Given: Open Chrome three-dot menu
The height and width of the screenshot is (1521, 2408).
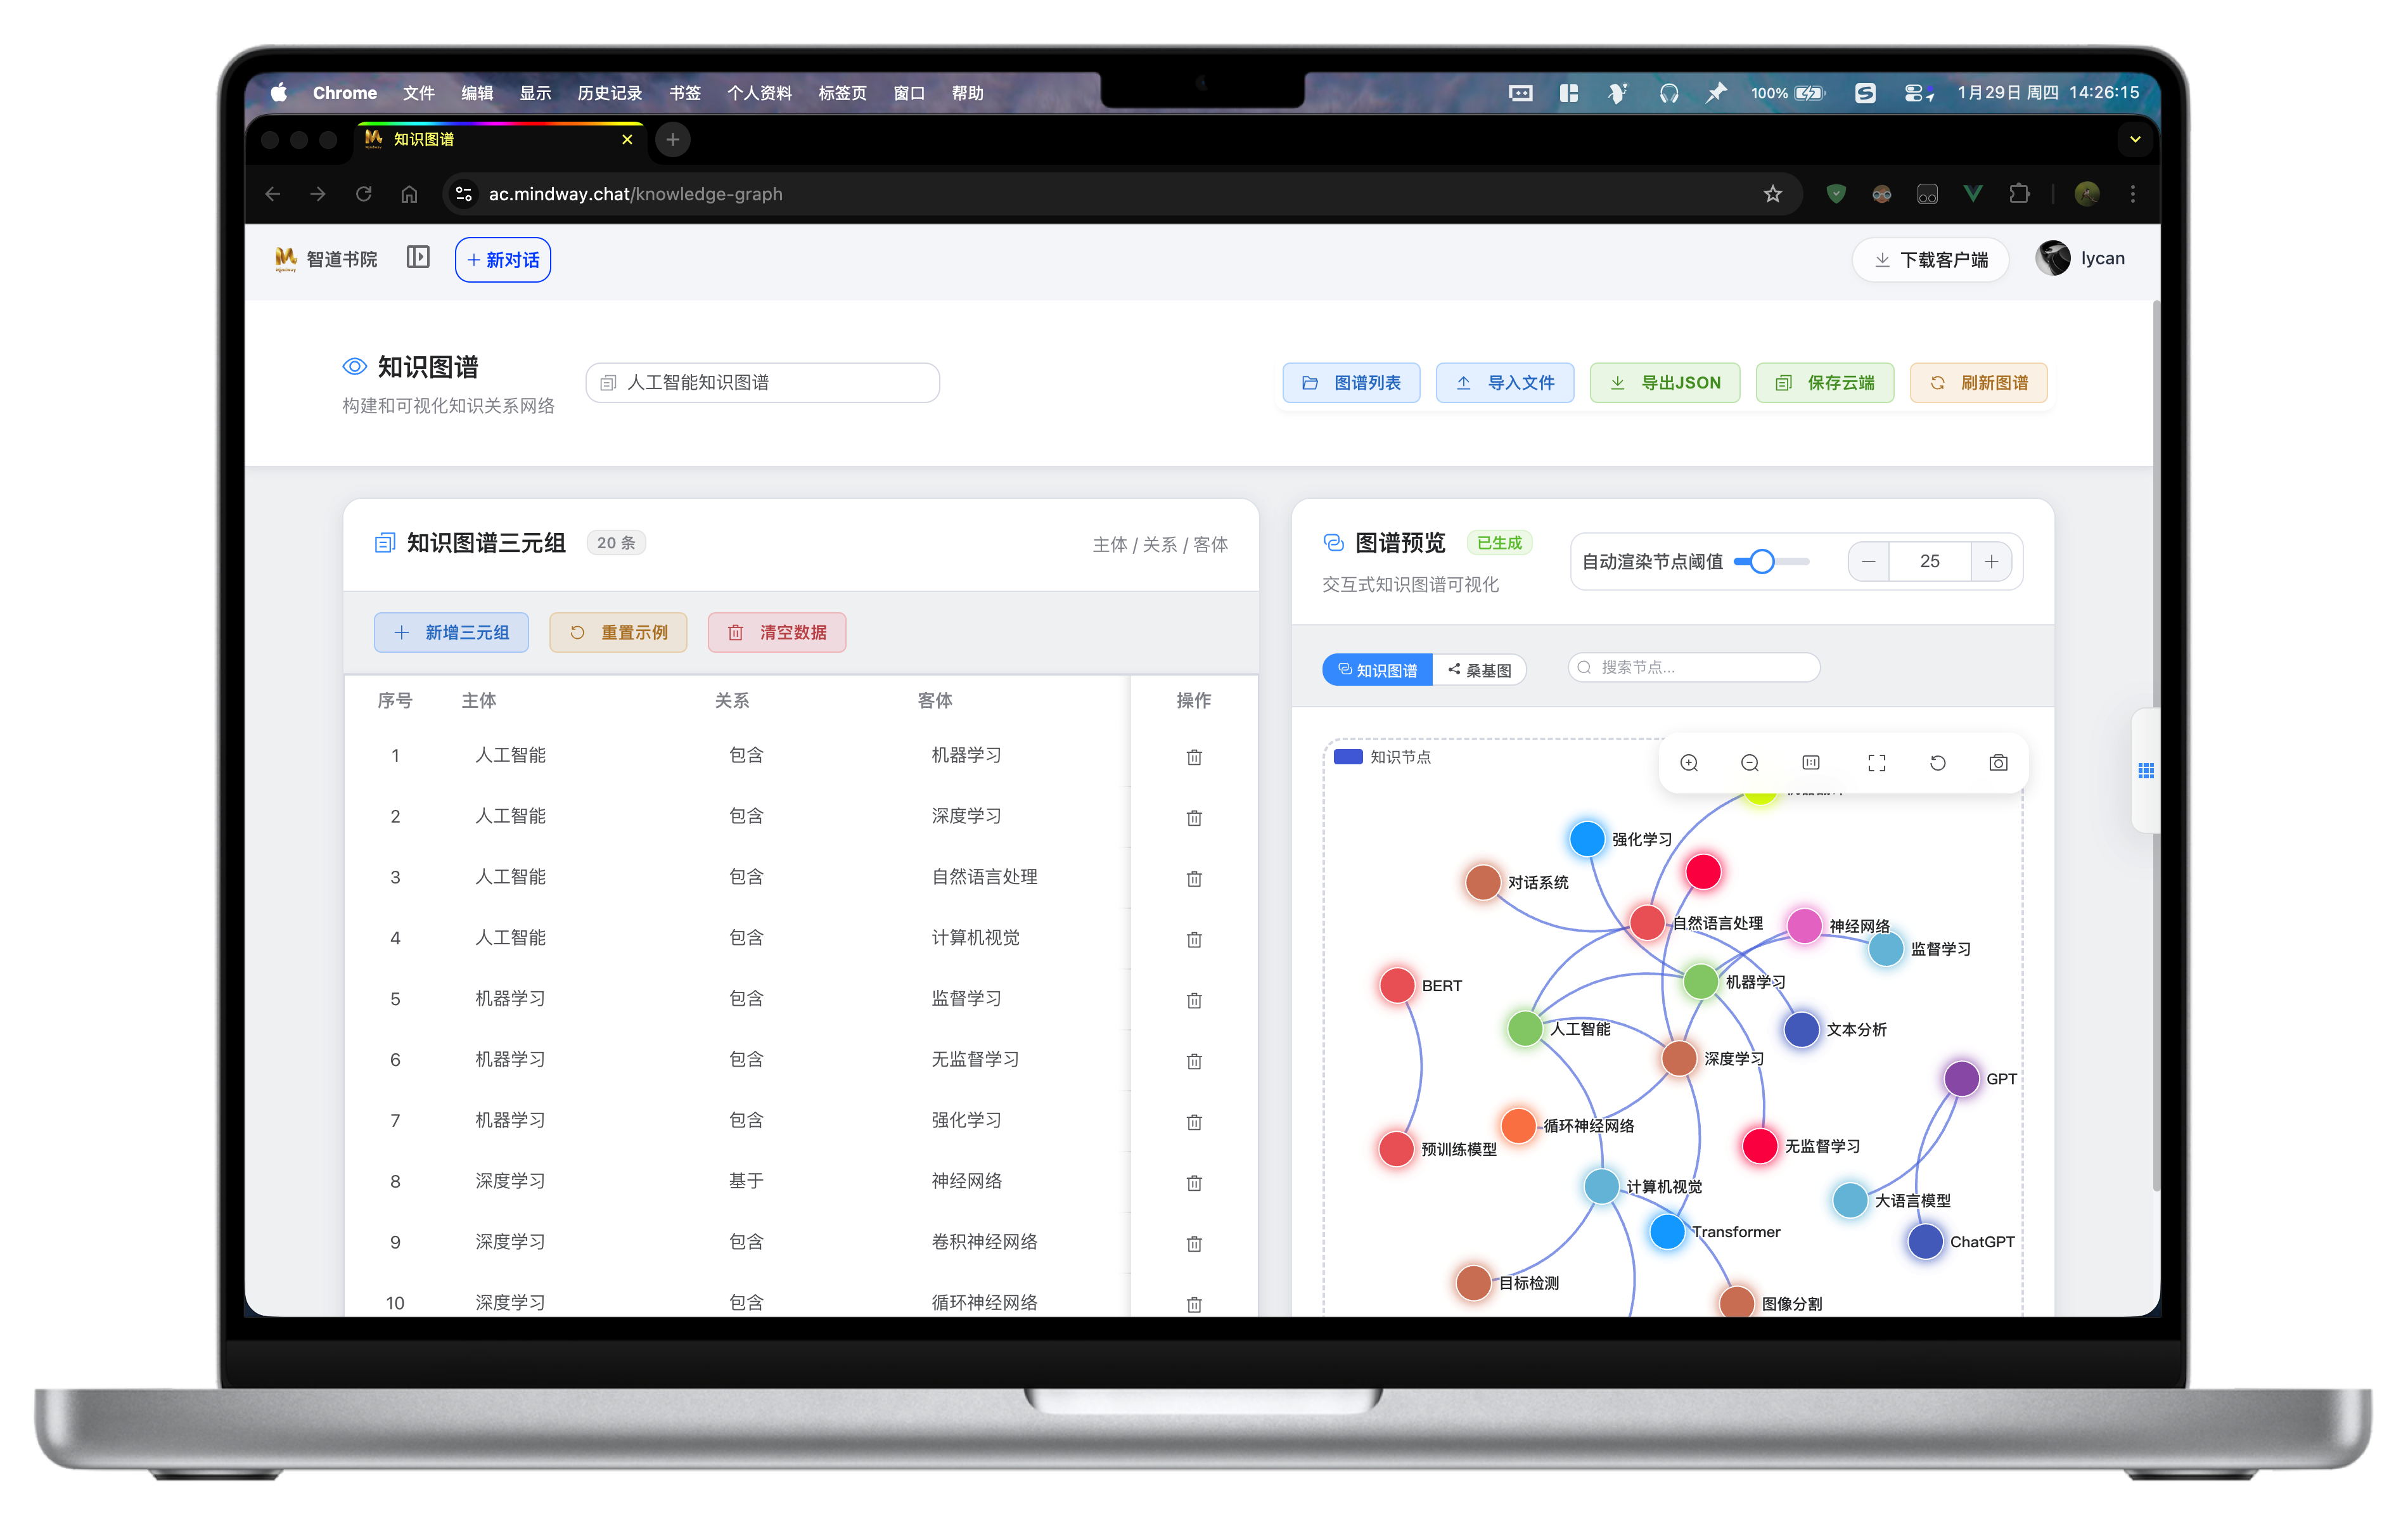Looking at the screenshot, I should (2132, 194).
